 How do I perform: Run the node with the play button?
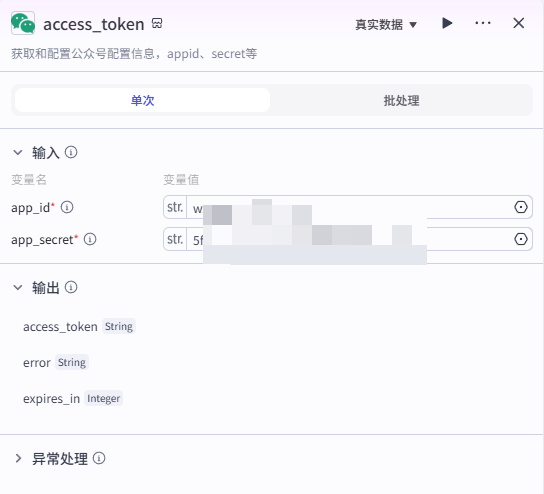coord(447,23)
